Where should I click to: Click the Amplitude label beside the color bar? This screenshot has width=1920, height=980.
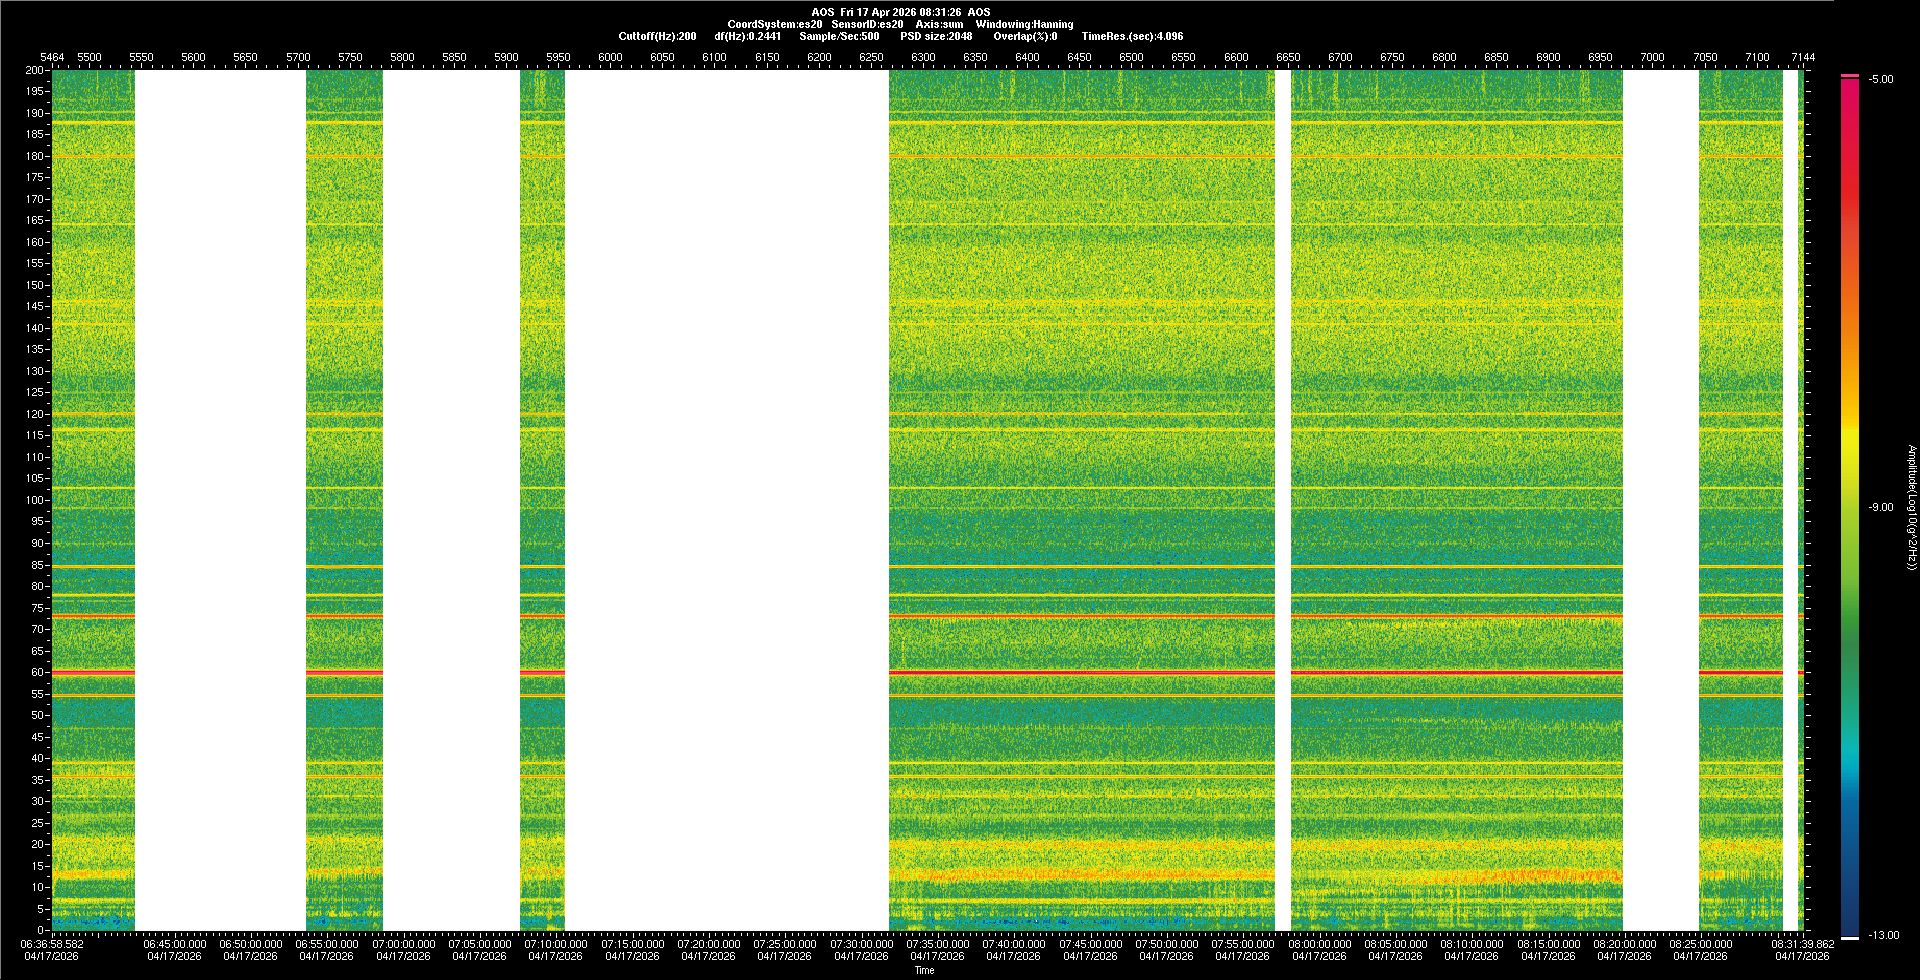(1911, 507)
